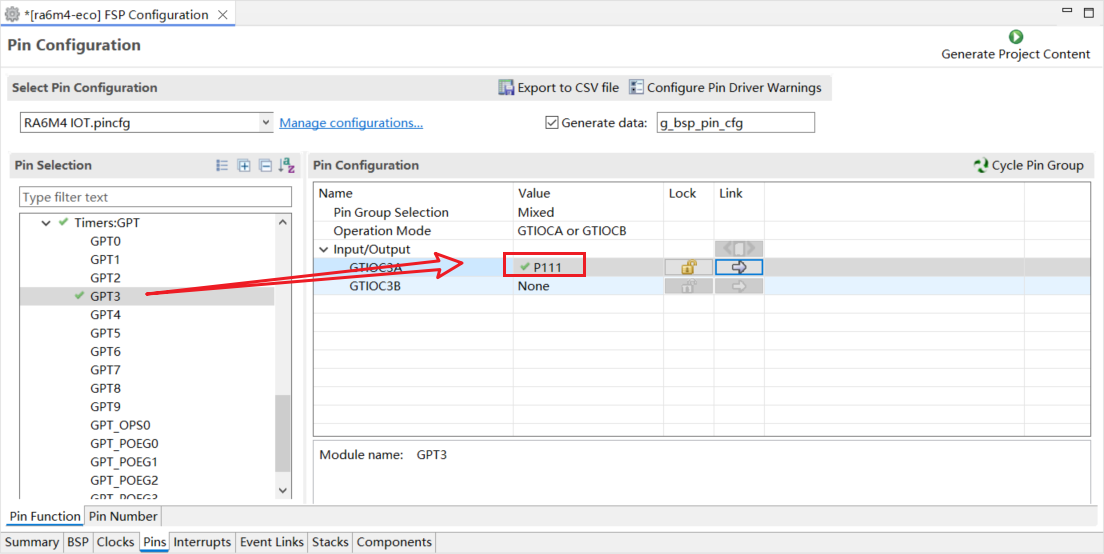Viewport: 1104px width, 554px height.
Task: Click the Pin Selection scroll down arrow
Action: (283, 491)
